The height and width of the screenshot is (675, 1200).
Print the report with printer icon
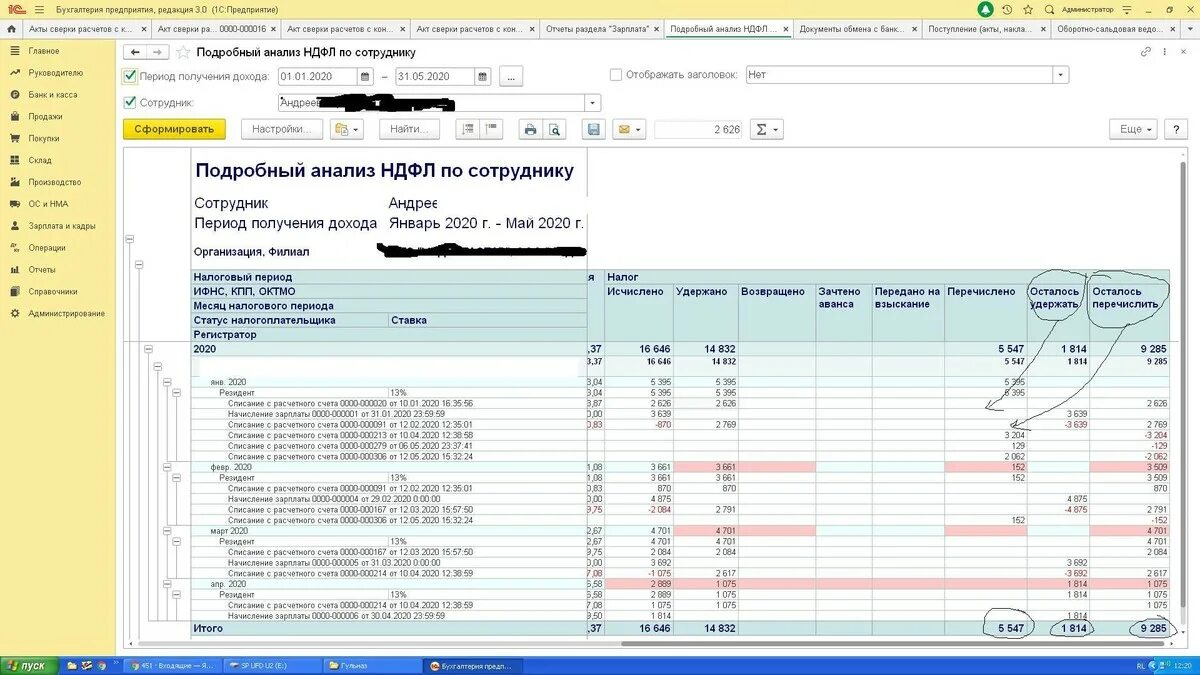(531, 129)
